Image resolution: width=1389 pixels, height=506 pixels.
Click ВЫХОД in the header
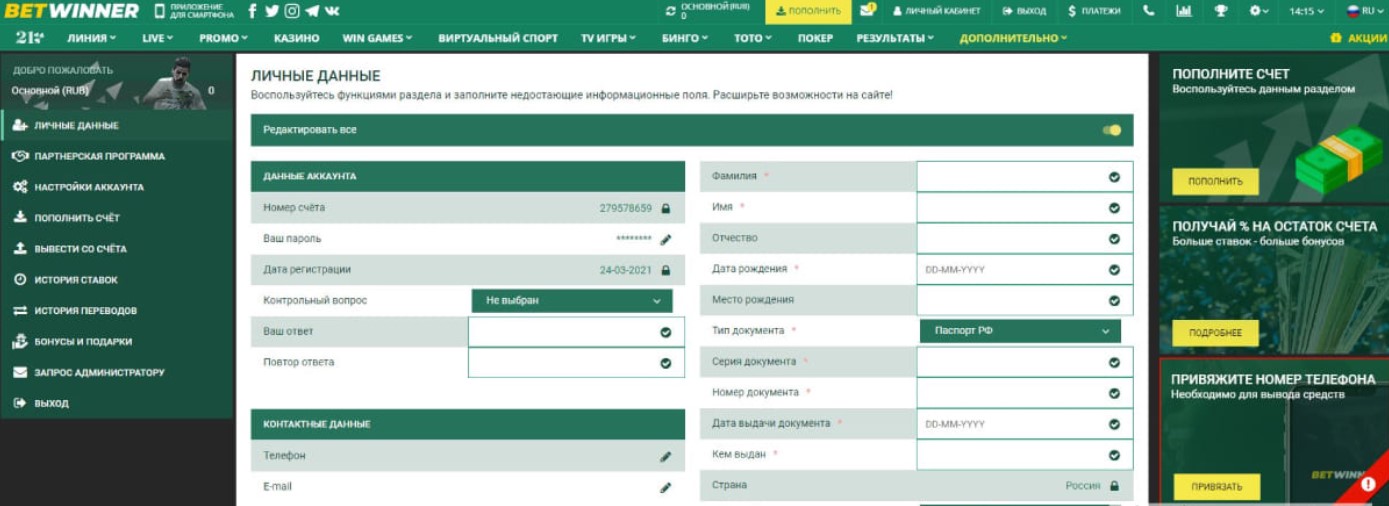click(1024, 11)
